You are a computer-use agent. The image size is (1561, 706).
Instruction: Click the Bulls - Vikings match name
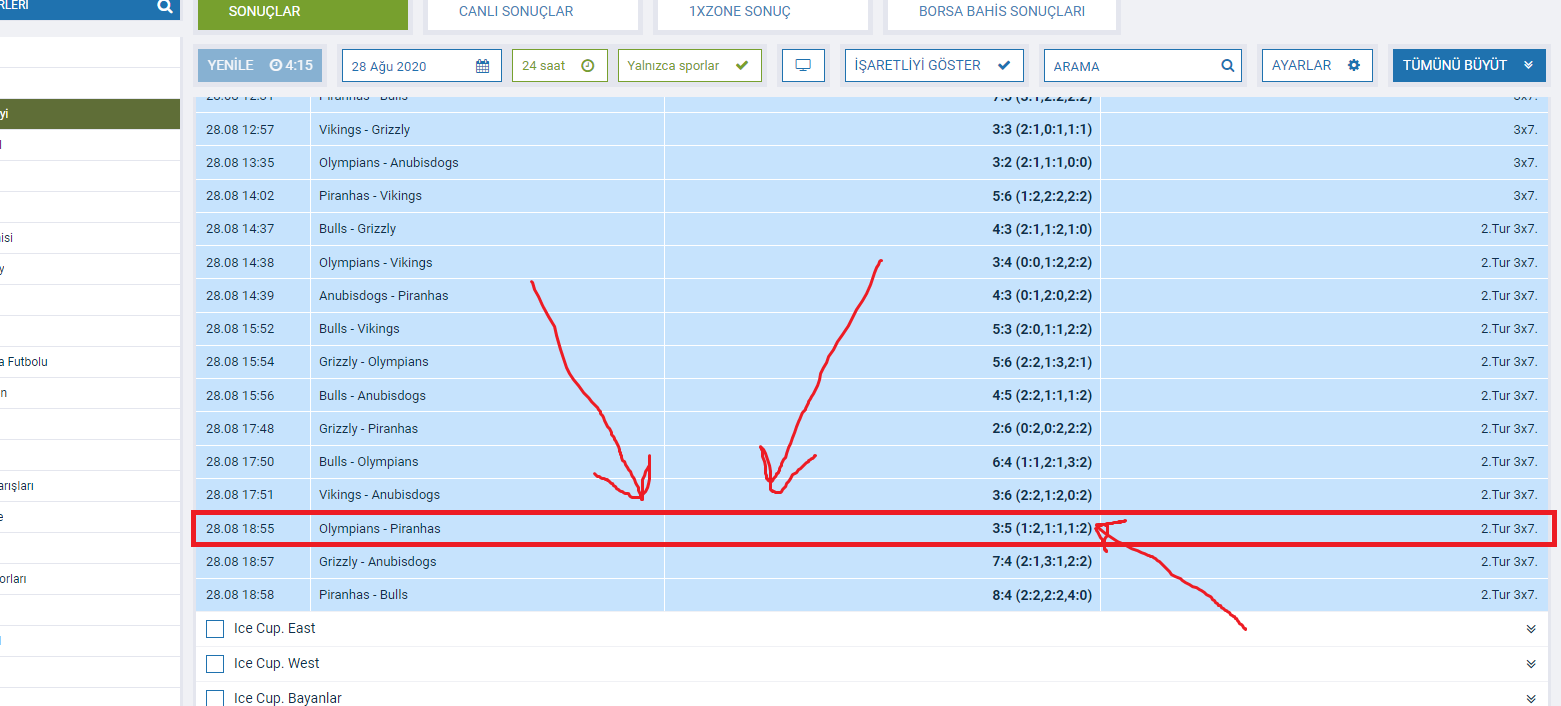coord(359,329)
